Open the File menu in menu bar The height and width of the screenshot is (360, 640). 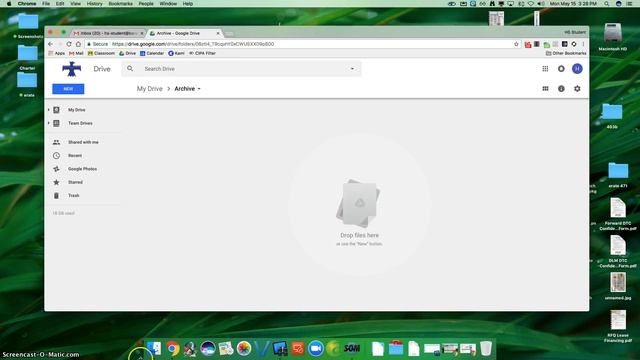point(46,3)
